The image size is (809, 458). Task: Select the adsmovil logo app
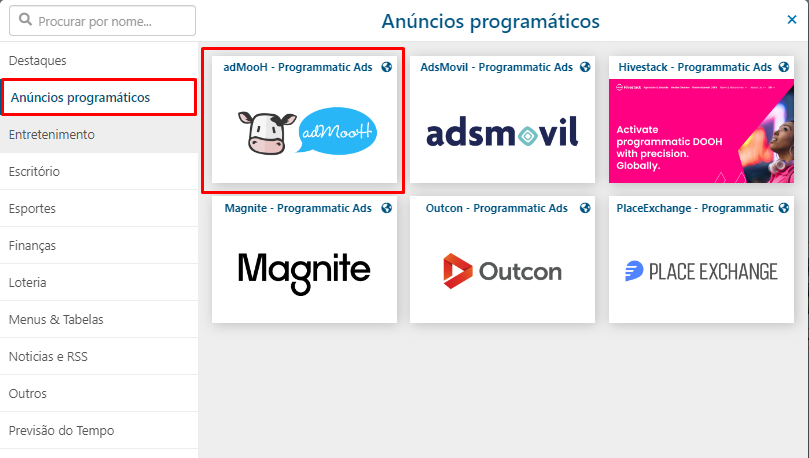(x=503, y=131)
